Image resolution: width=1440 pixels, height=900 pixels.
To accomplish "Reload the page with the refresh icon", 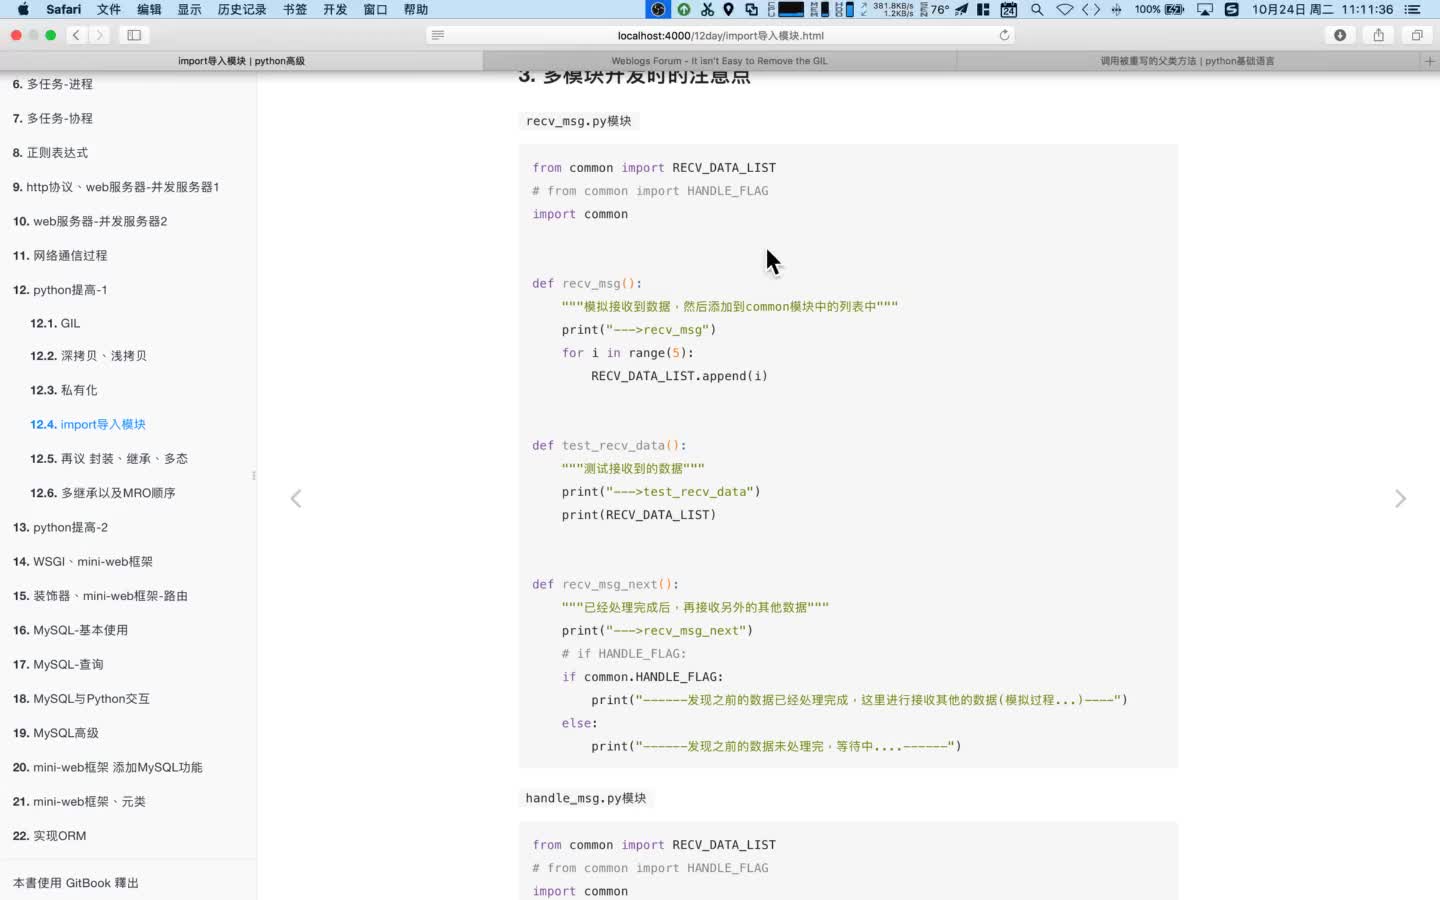I will click(x=1004, y=35).
